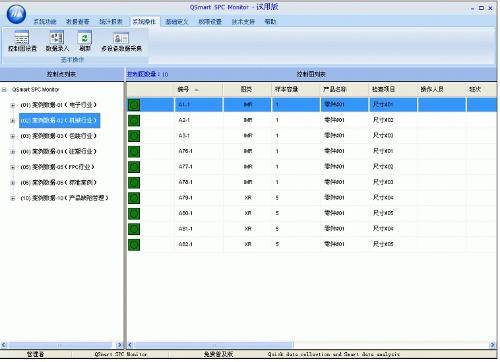Select the active fourth ribbon tab 系统操作
Viewport: 500px width, 362px height.
[144, 22]
